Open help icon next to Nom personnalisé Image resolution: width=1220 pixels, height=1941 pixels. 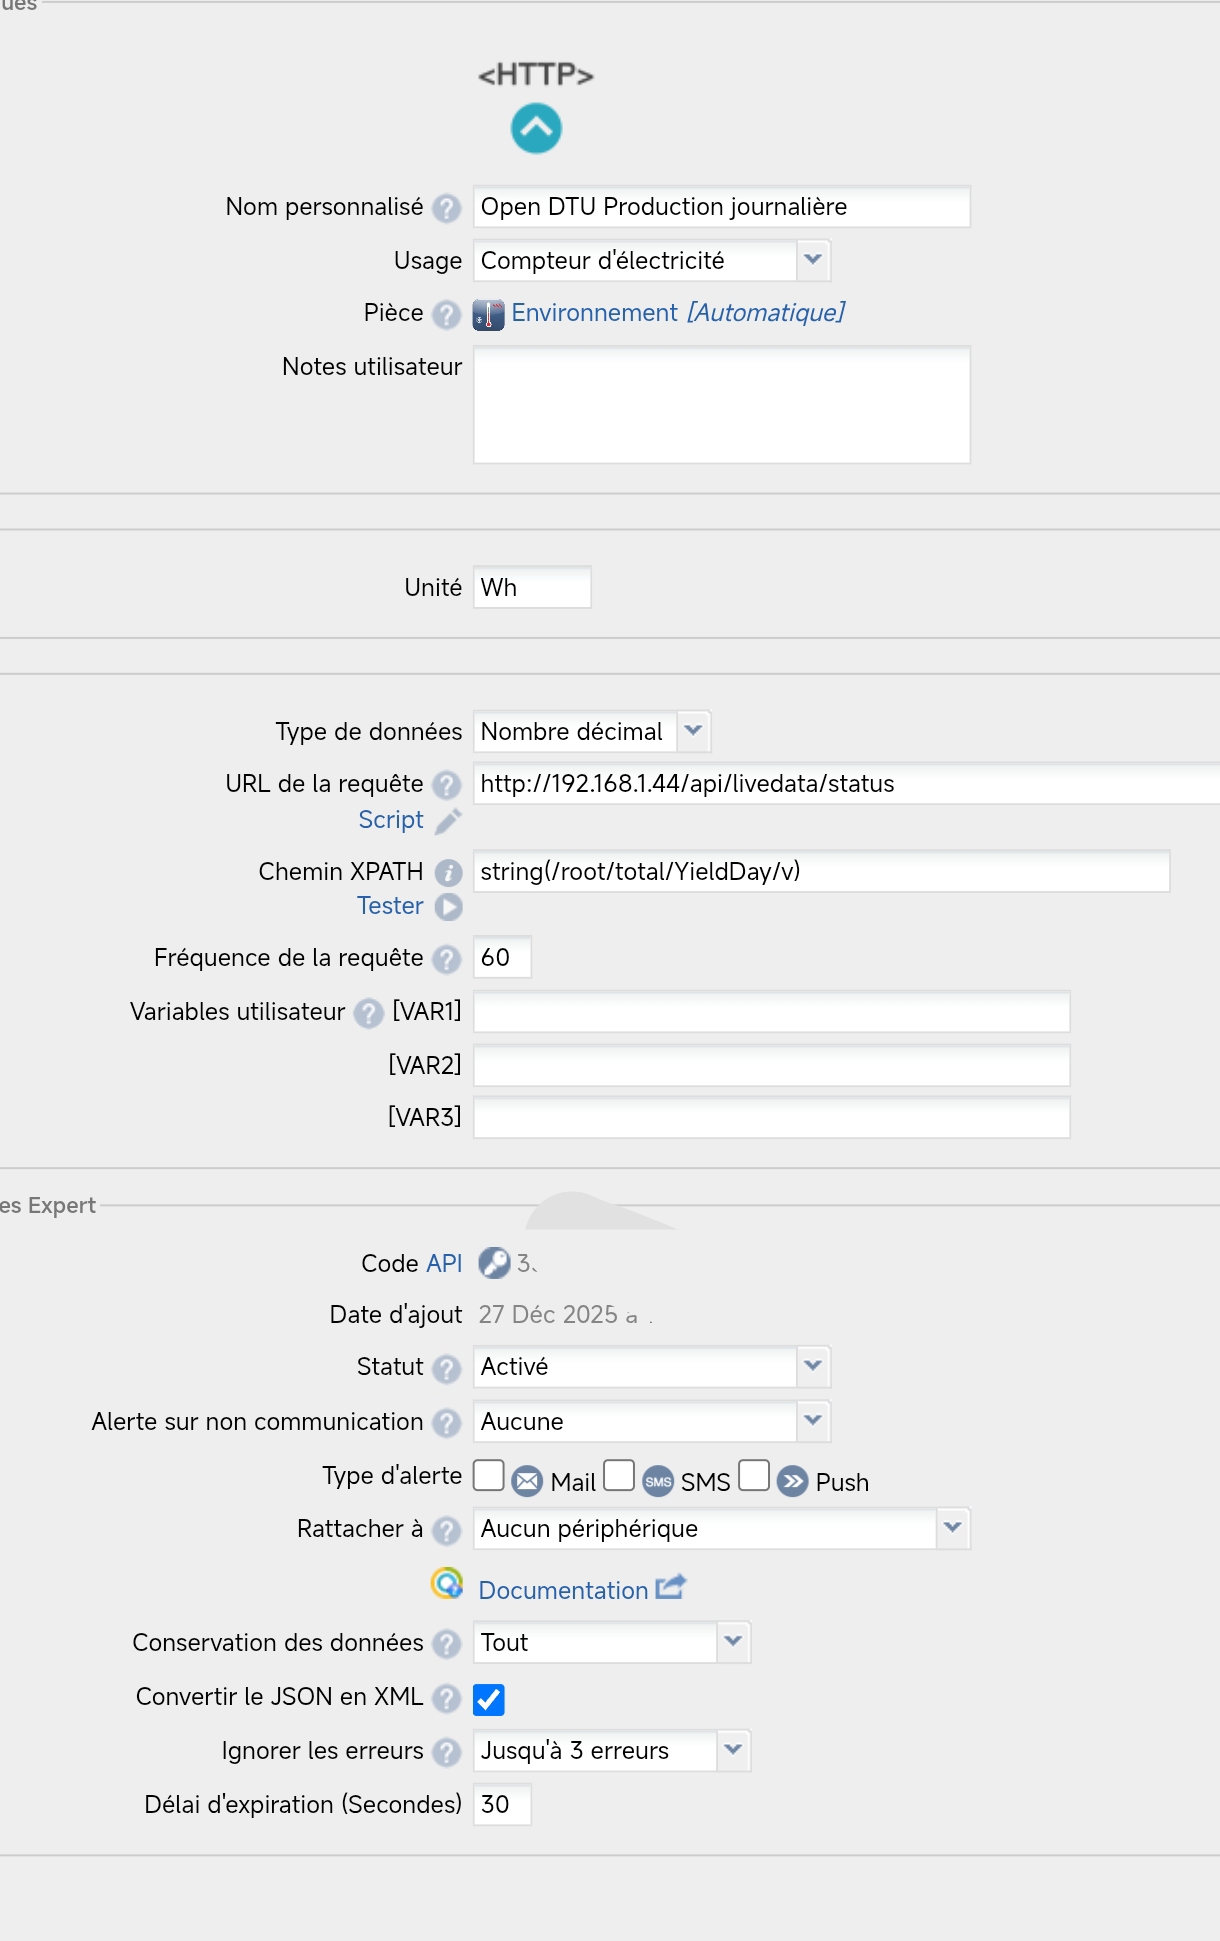(x=446, y=208)
